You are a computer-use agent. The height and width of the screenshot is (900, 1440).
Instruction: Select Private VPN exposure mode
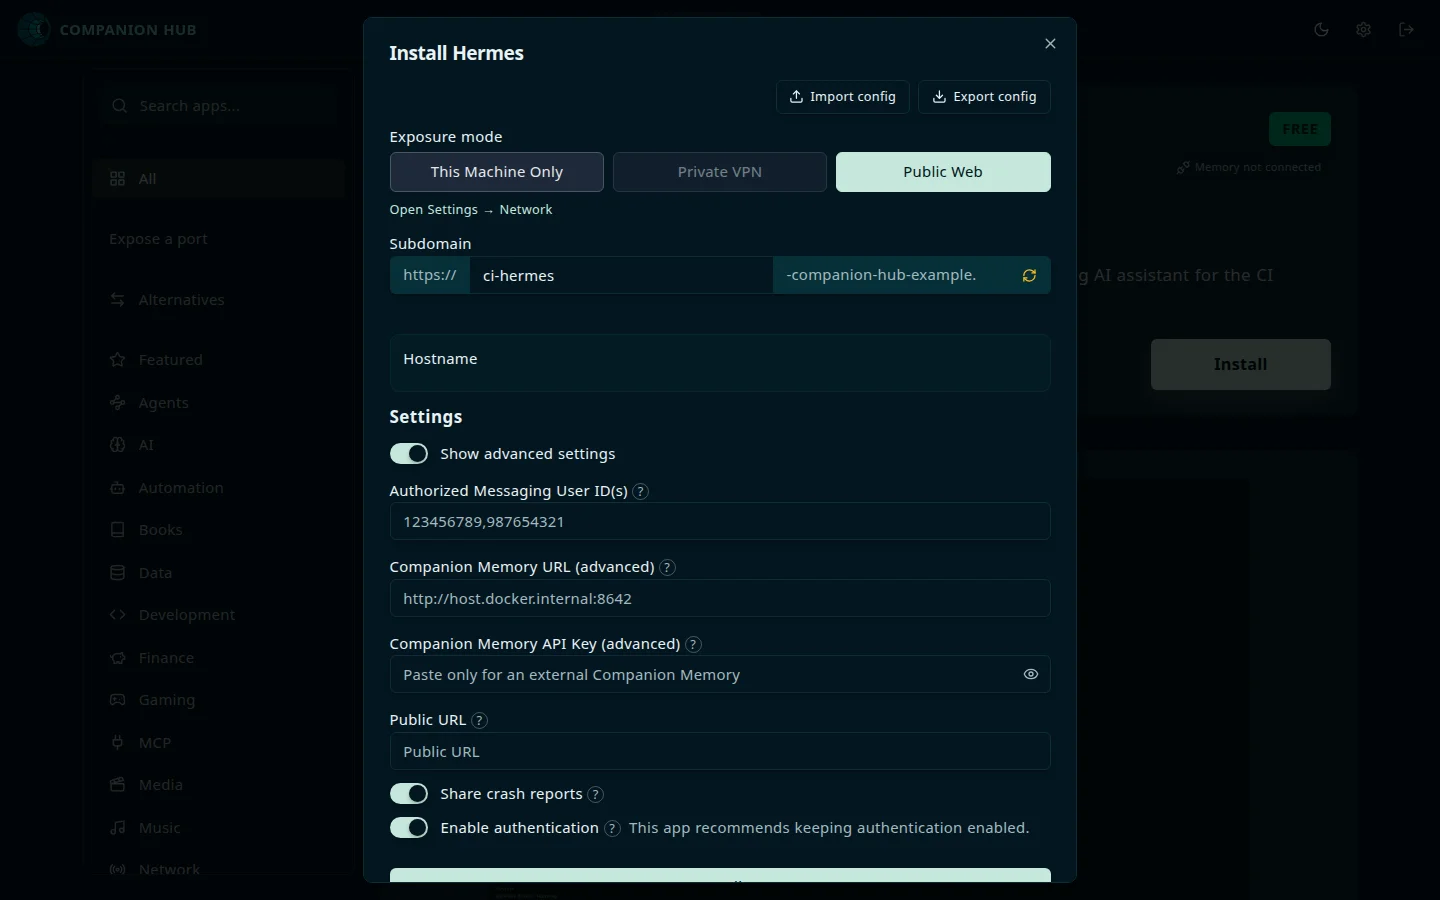coord(720,172)
